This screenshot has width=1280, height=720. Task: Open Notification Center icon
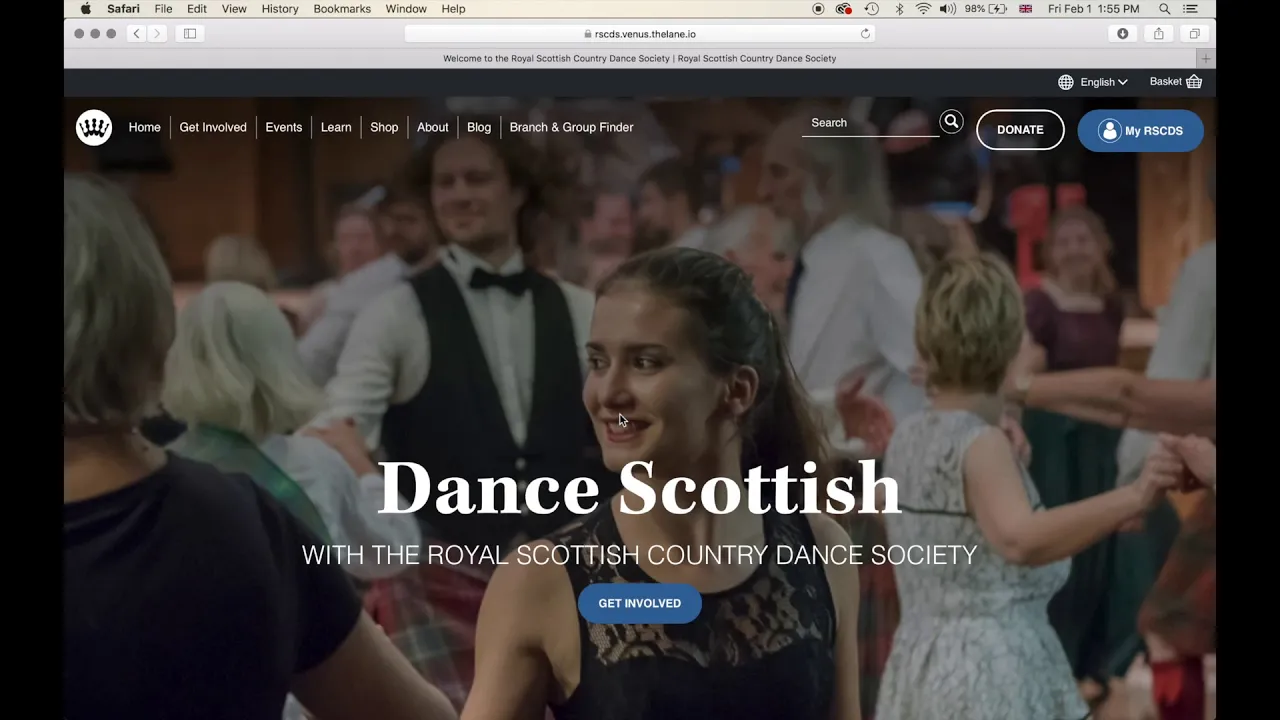(x=1191, y=9)
